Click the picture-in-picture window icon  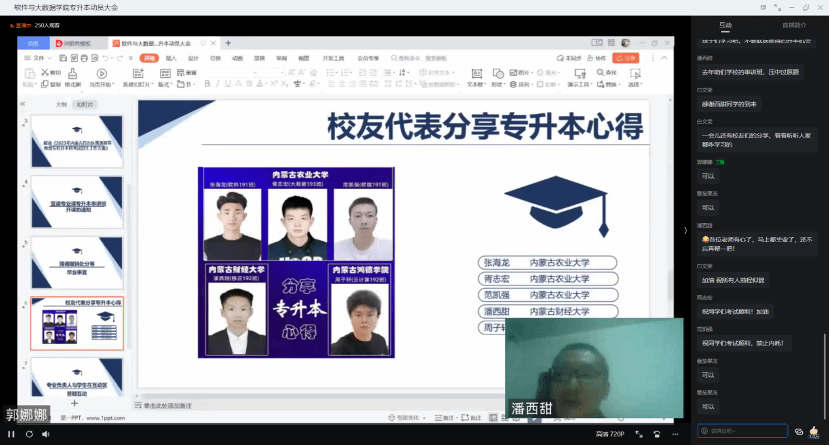point(657,435)
